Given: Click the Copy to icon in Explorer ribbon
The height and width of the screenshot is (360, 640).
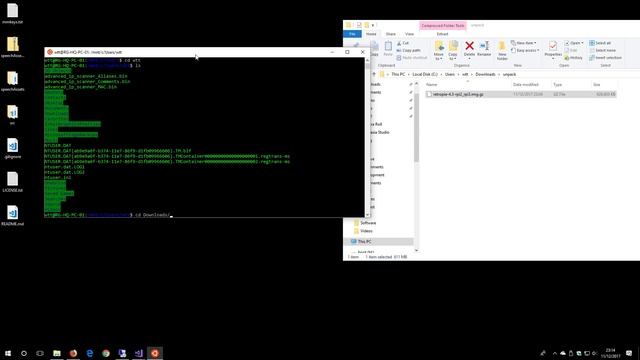Looking at the screenshot, I should [453, 46].
